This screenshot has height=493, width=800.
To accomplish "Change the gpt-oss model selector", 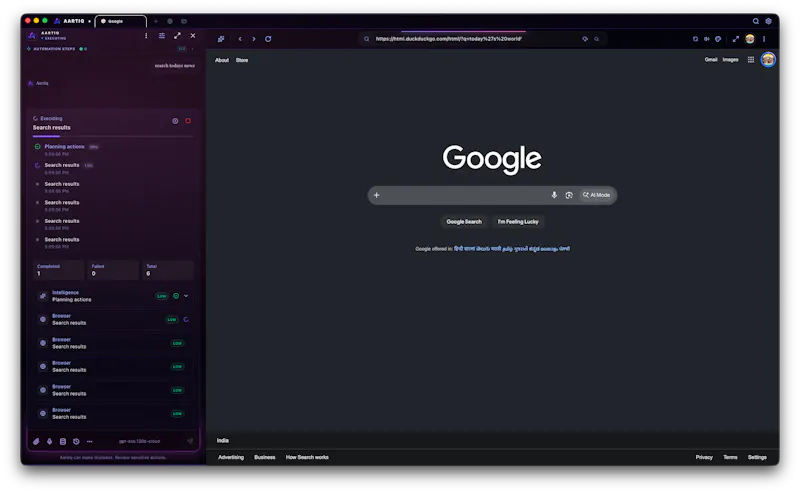I will (140, 441).
